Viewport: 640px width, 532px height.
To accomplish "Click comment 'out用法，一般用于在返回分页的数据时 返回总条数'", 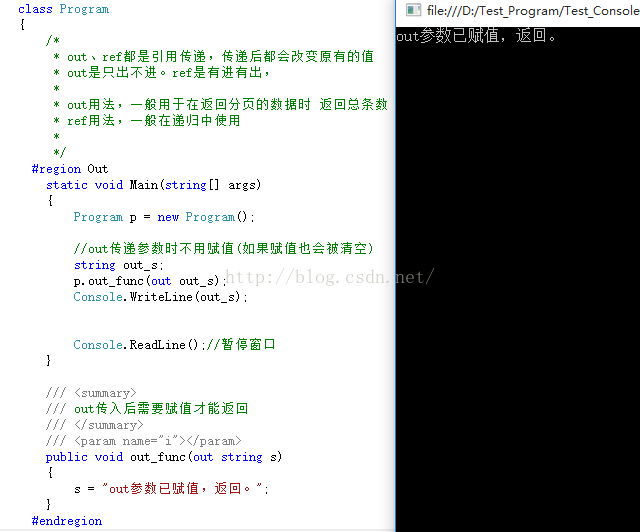I will pyautogui.click(x=227, y=105).
